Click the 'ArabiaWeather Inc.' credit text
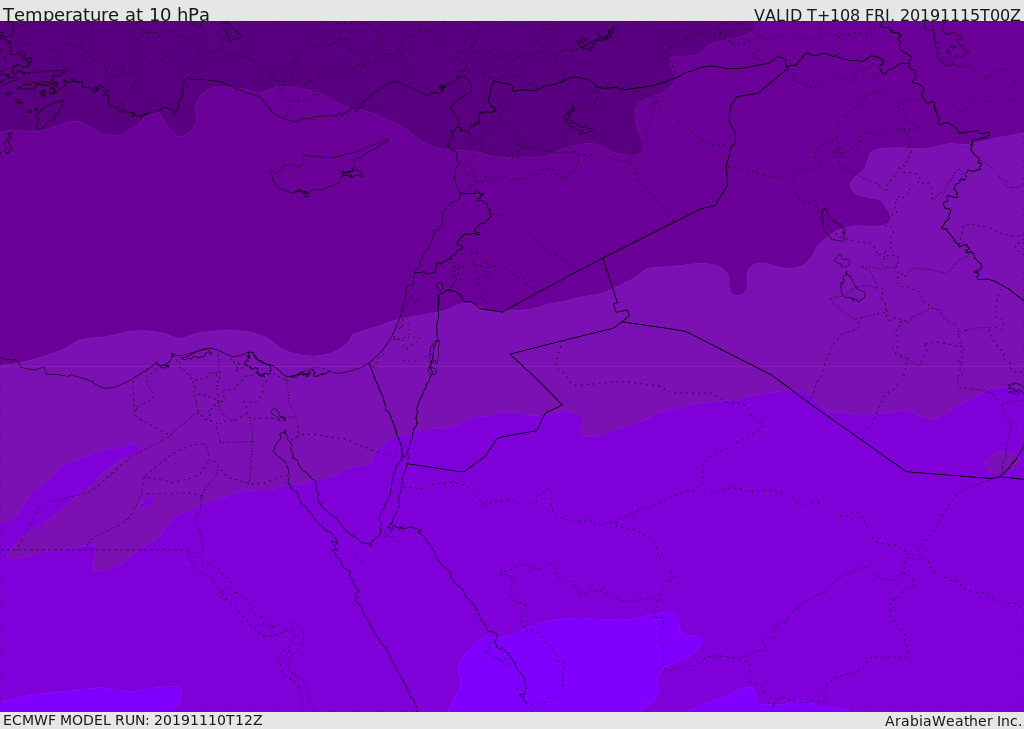This screenshot has width=1024, height=729. click(952, 721)
